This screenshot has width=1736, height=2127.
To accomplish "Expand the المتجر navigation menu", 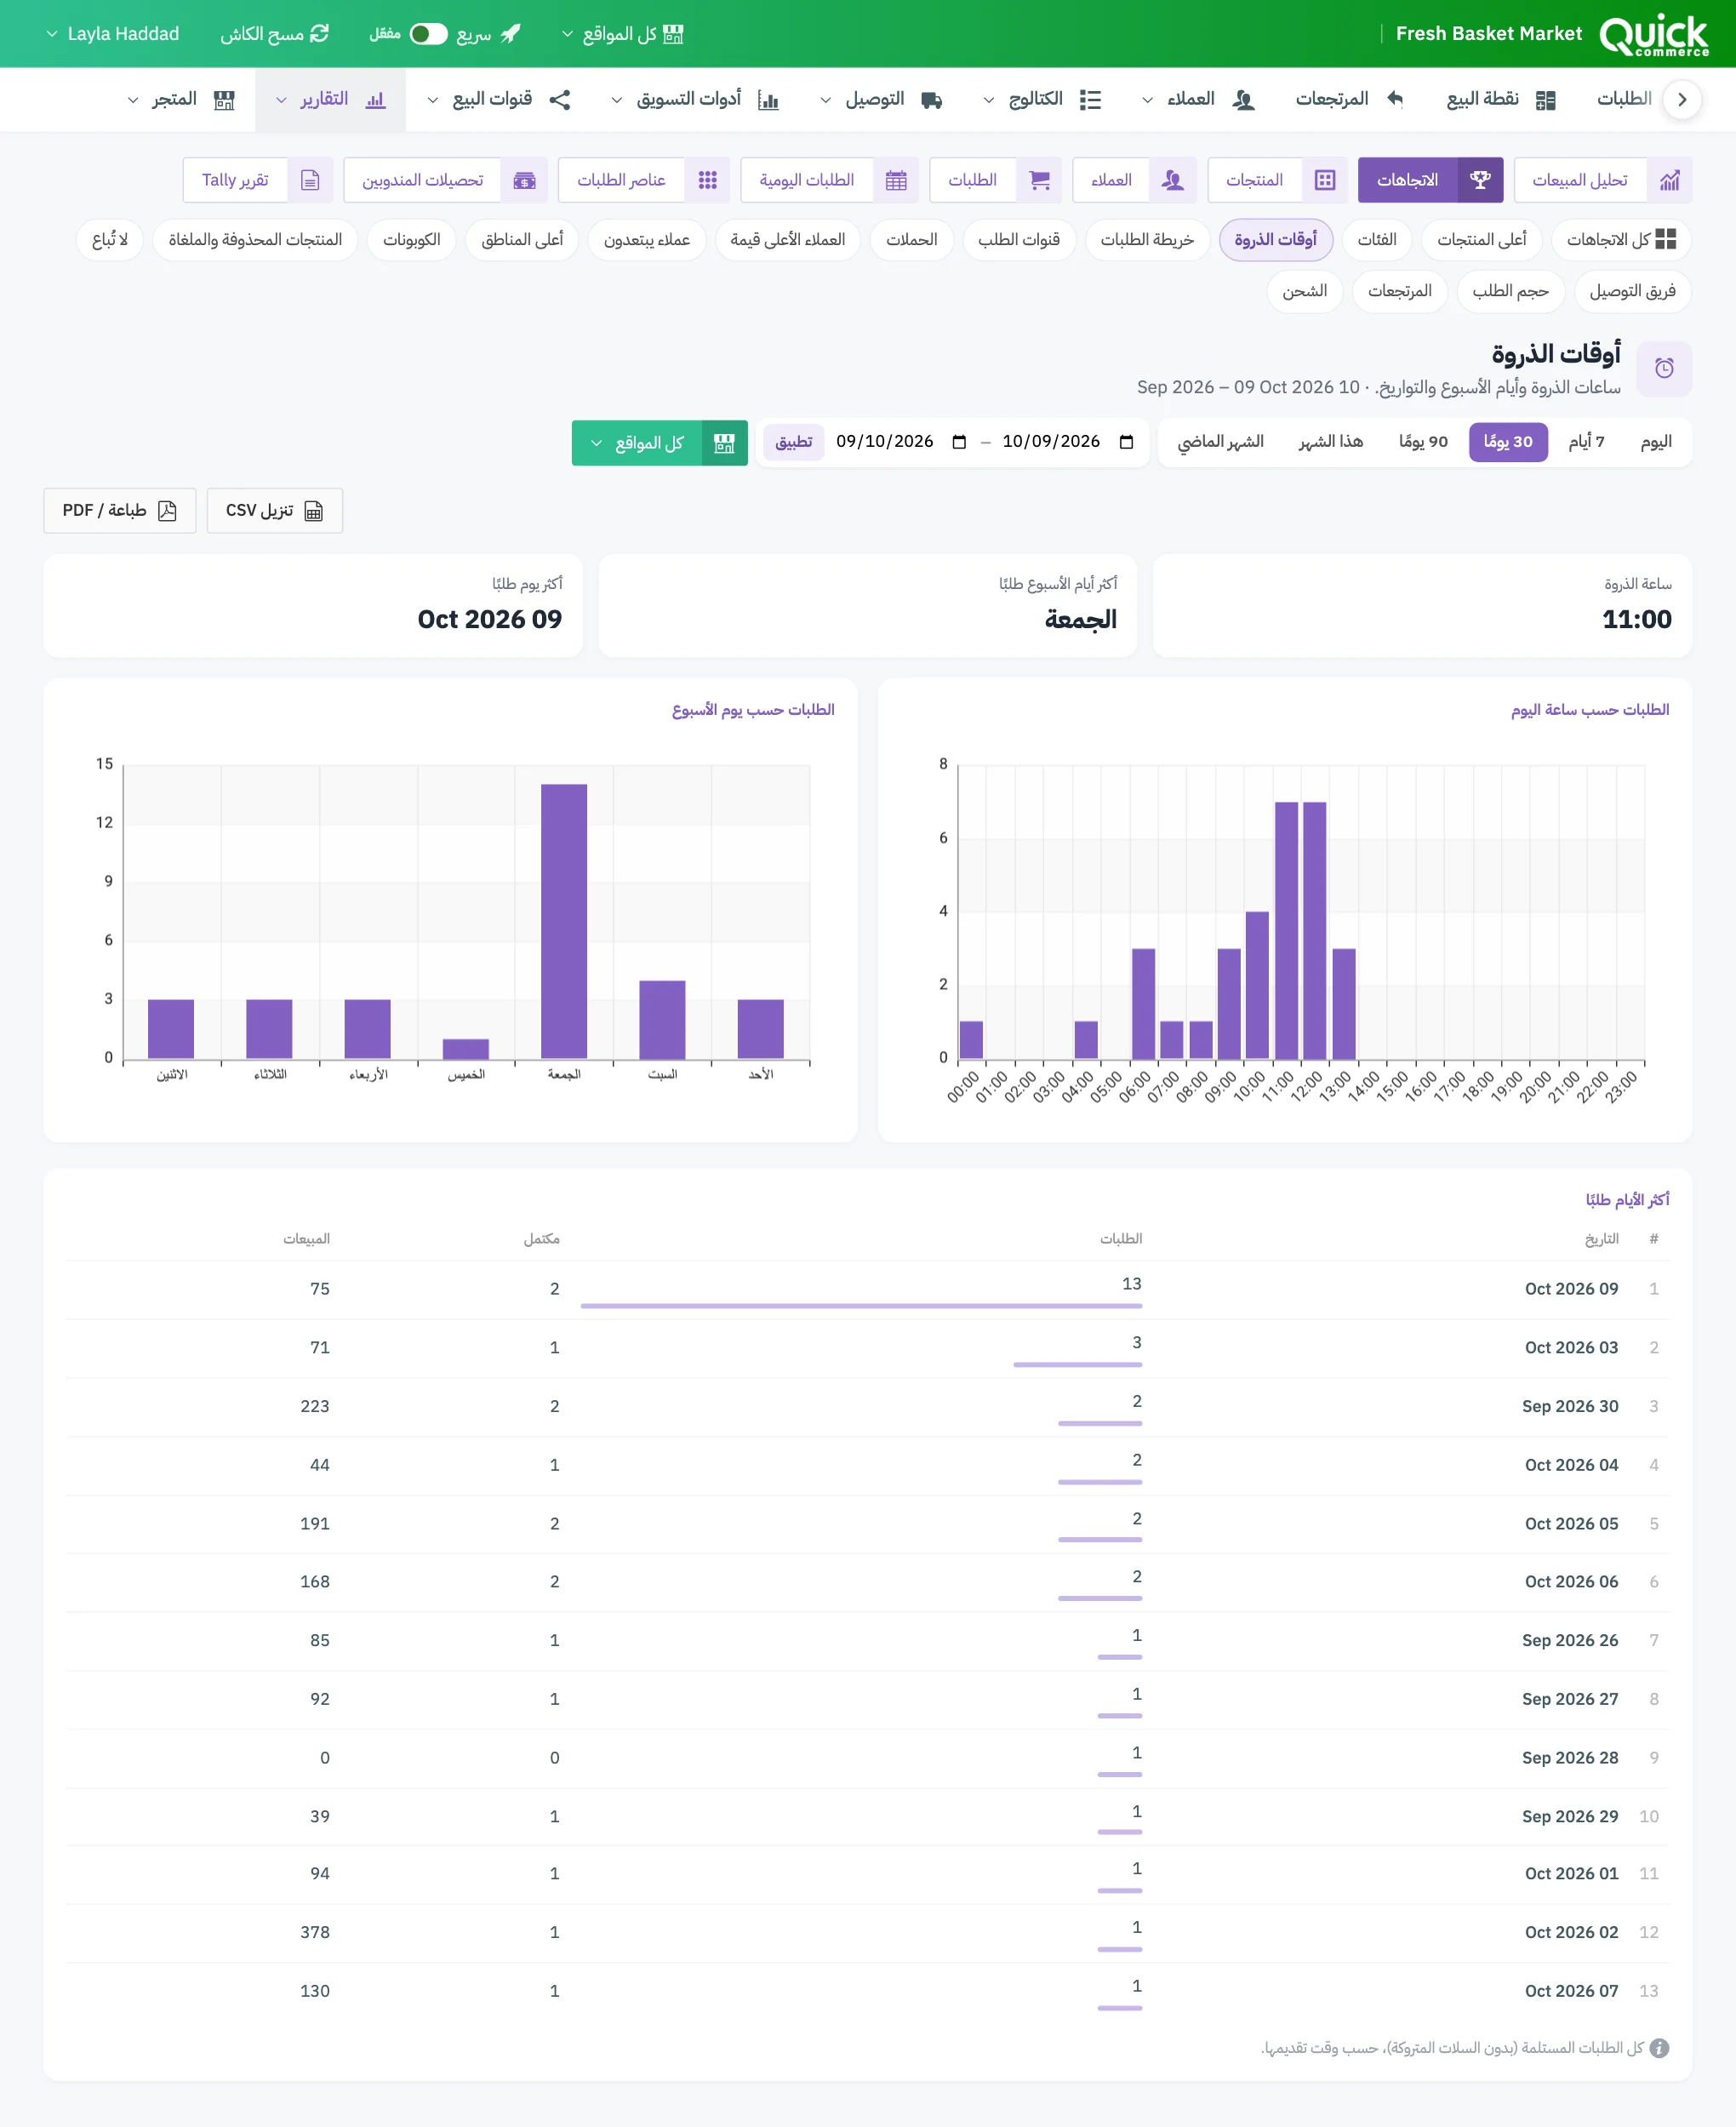I will (x=181, y=99).
